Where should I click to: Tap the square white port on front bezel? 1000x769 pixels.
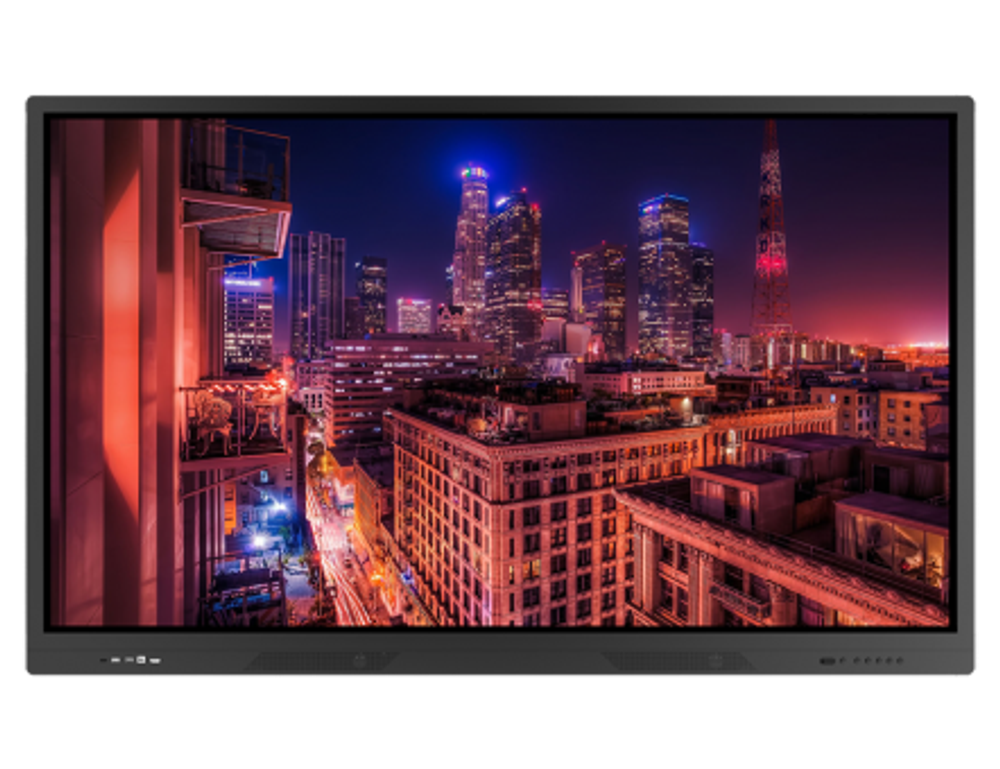pos(141,660)
